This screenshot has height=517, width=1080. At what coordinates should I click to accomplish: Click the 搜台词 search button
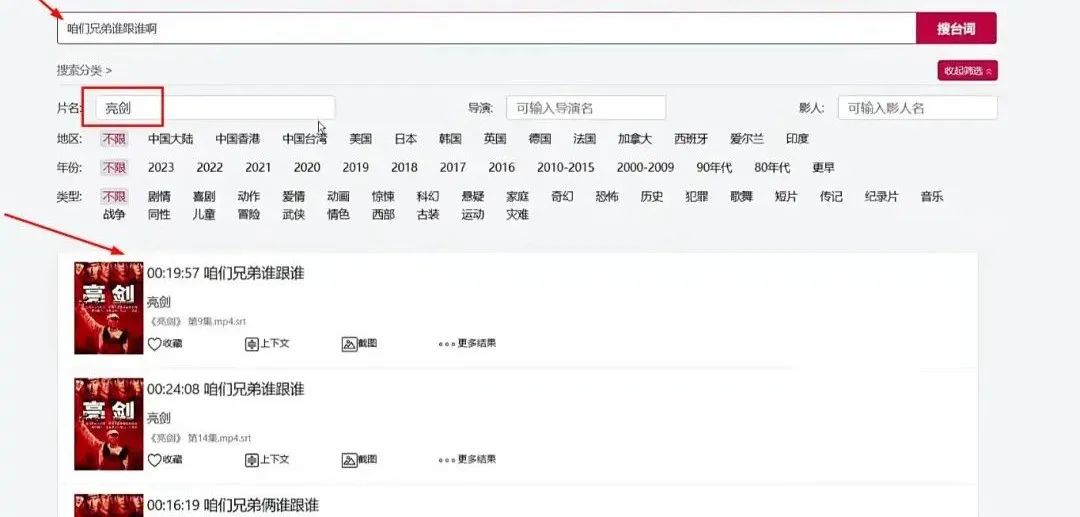(956, 28)
